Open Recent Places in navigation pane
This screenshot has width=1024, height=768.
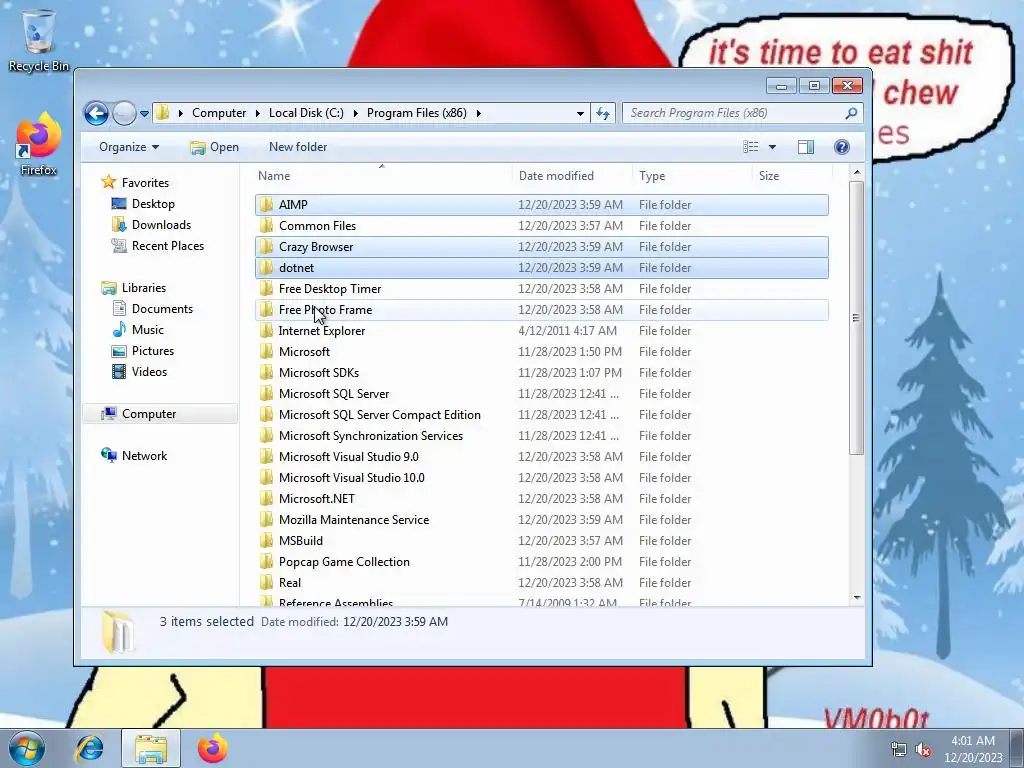168,246
